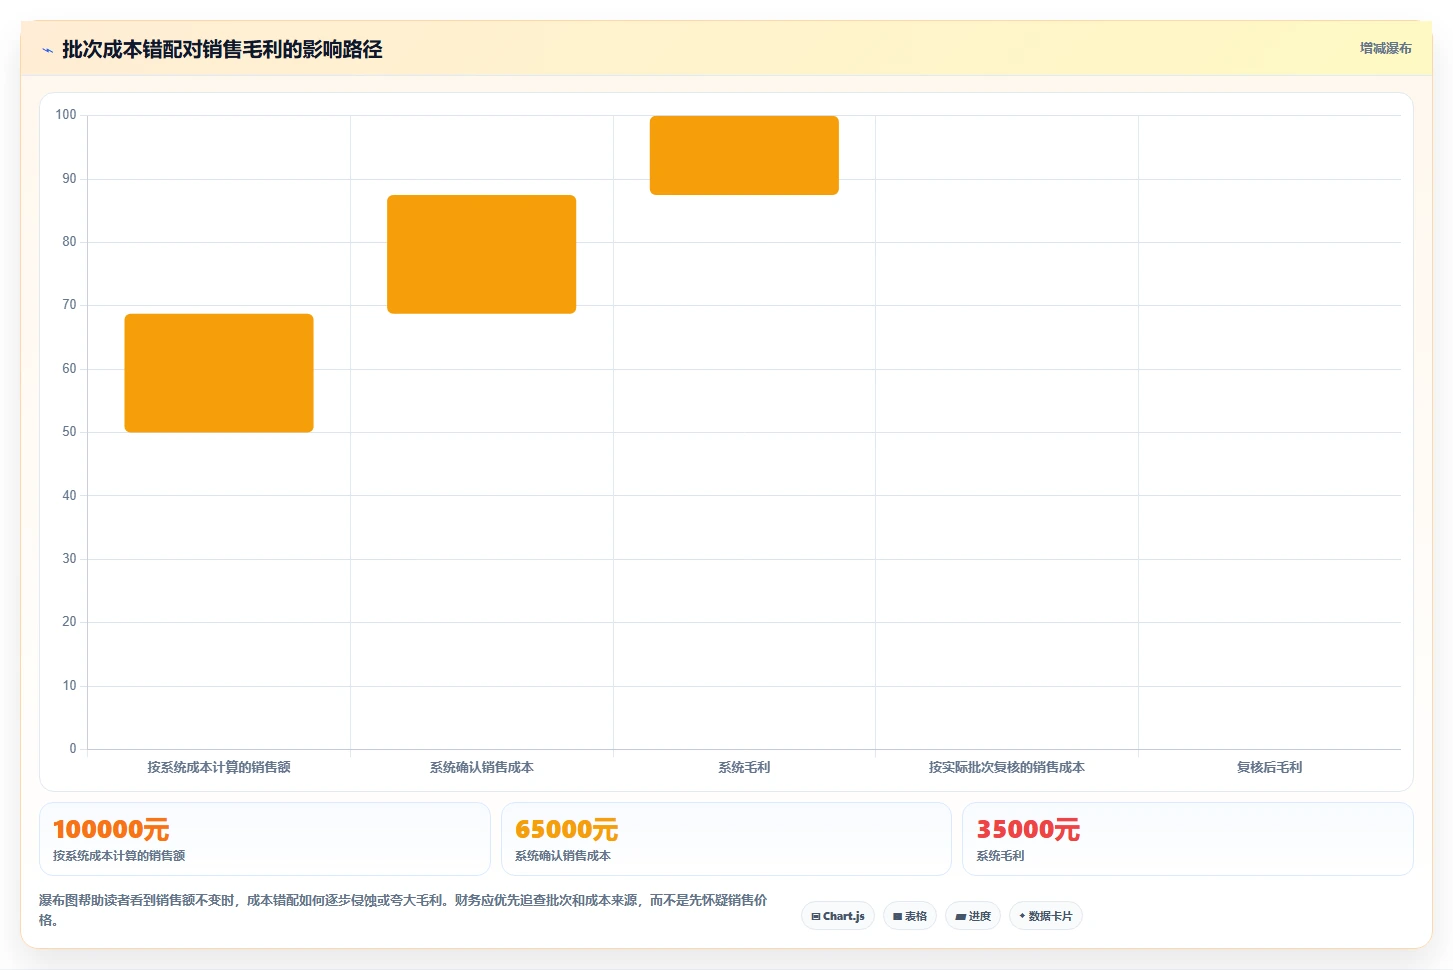This screenshot has width=1453, height=970.
Task: Click the y-axis value 100
Action: pyautogui.click(x=66, y=115)
